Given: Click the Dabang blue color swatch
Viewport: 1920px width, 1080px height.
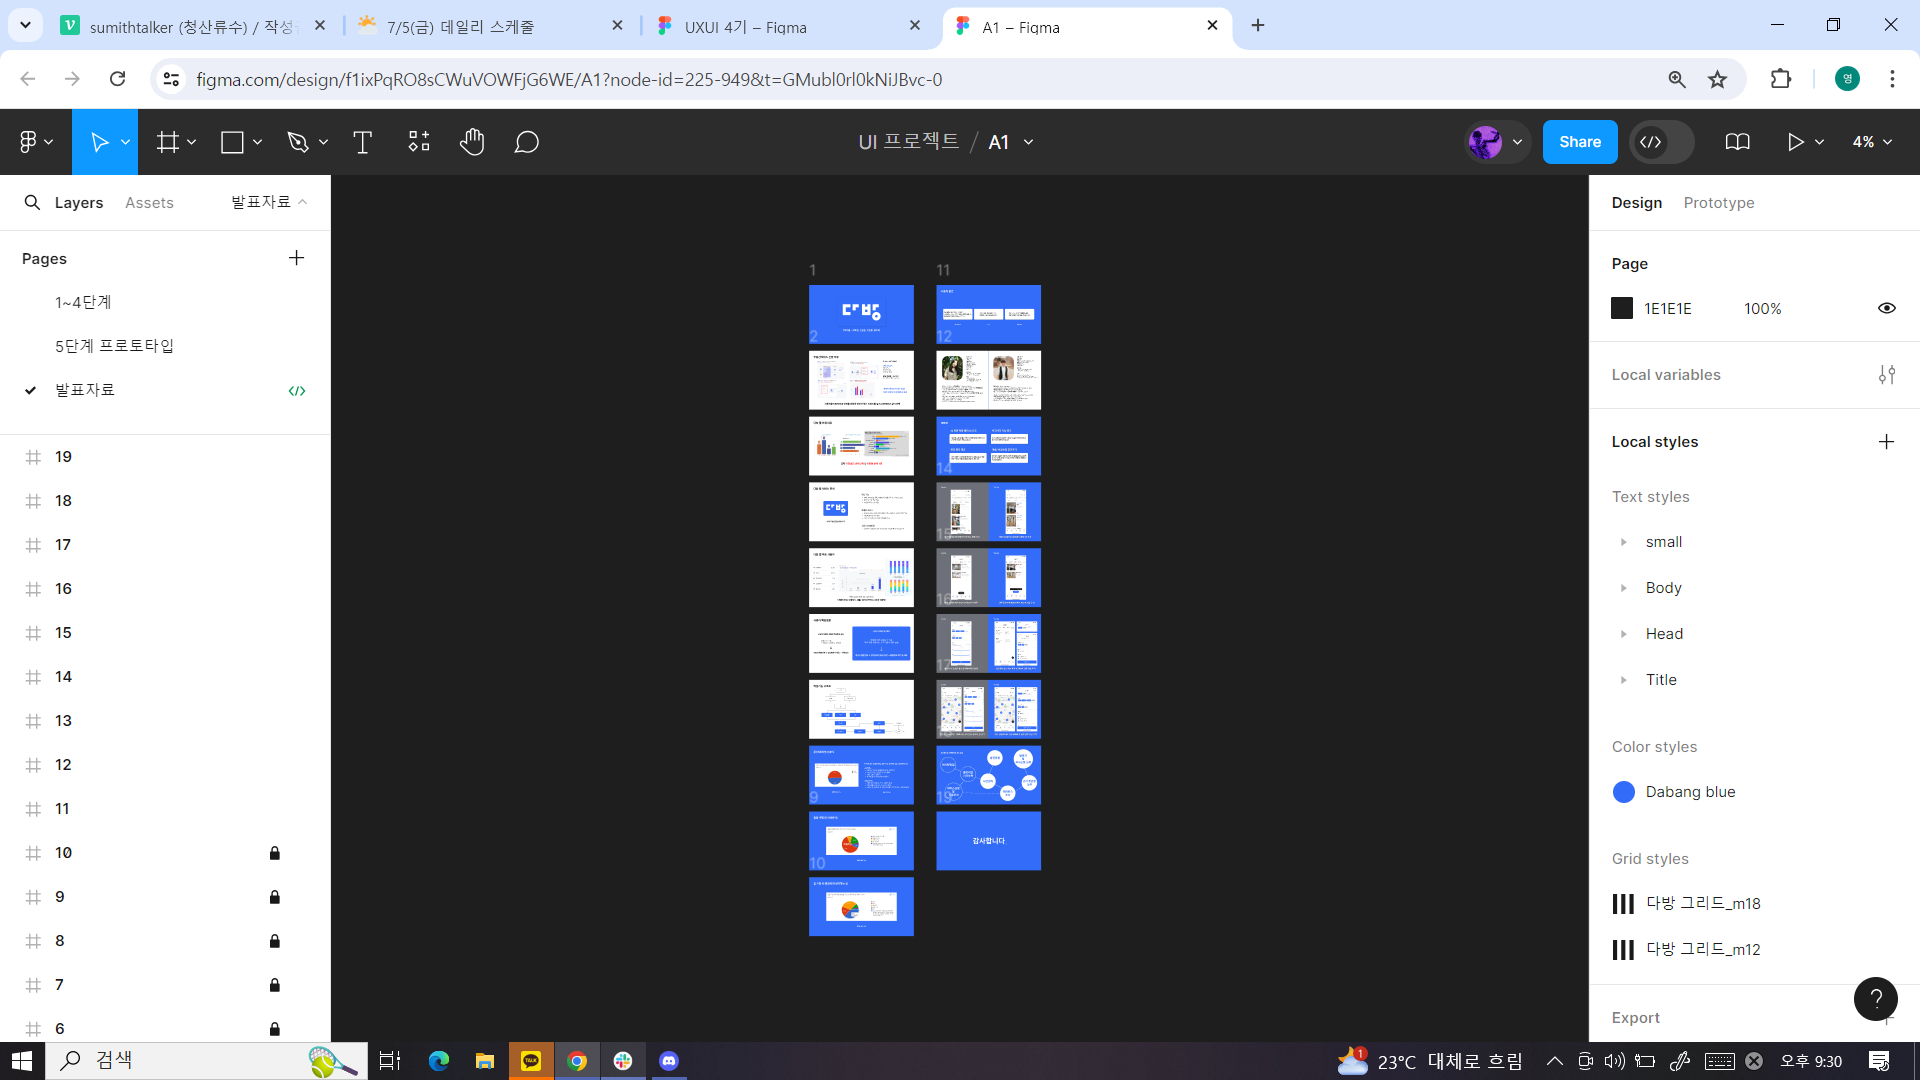Looking at the screenshot, I should click(x=1623, y=792).
